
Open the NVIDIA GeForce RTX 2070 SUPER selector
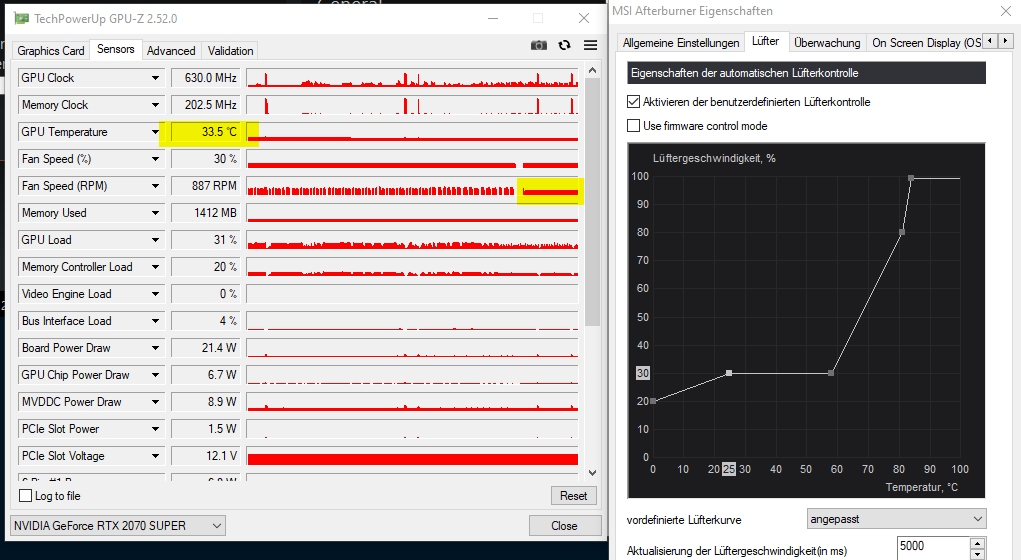(x=118, y=525)
